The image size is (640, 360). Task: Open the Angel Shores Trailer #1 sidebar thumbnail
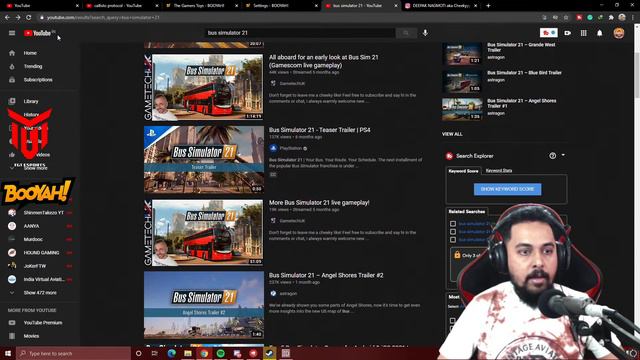point(462,109)
